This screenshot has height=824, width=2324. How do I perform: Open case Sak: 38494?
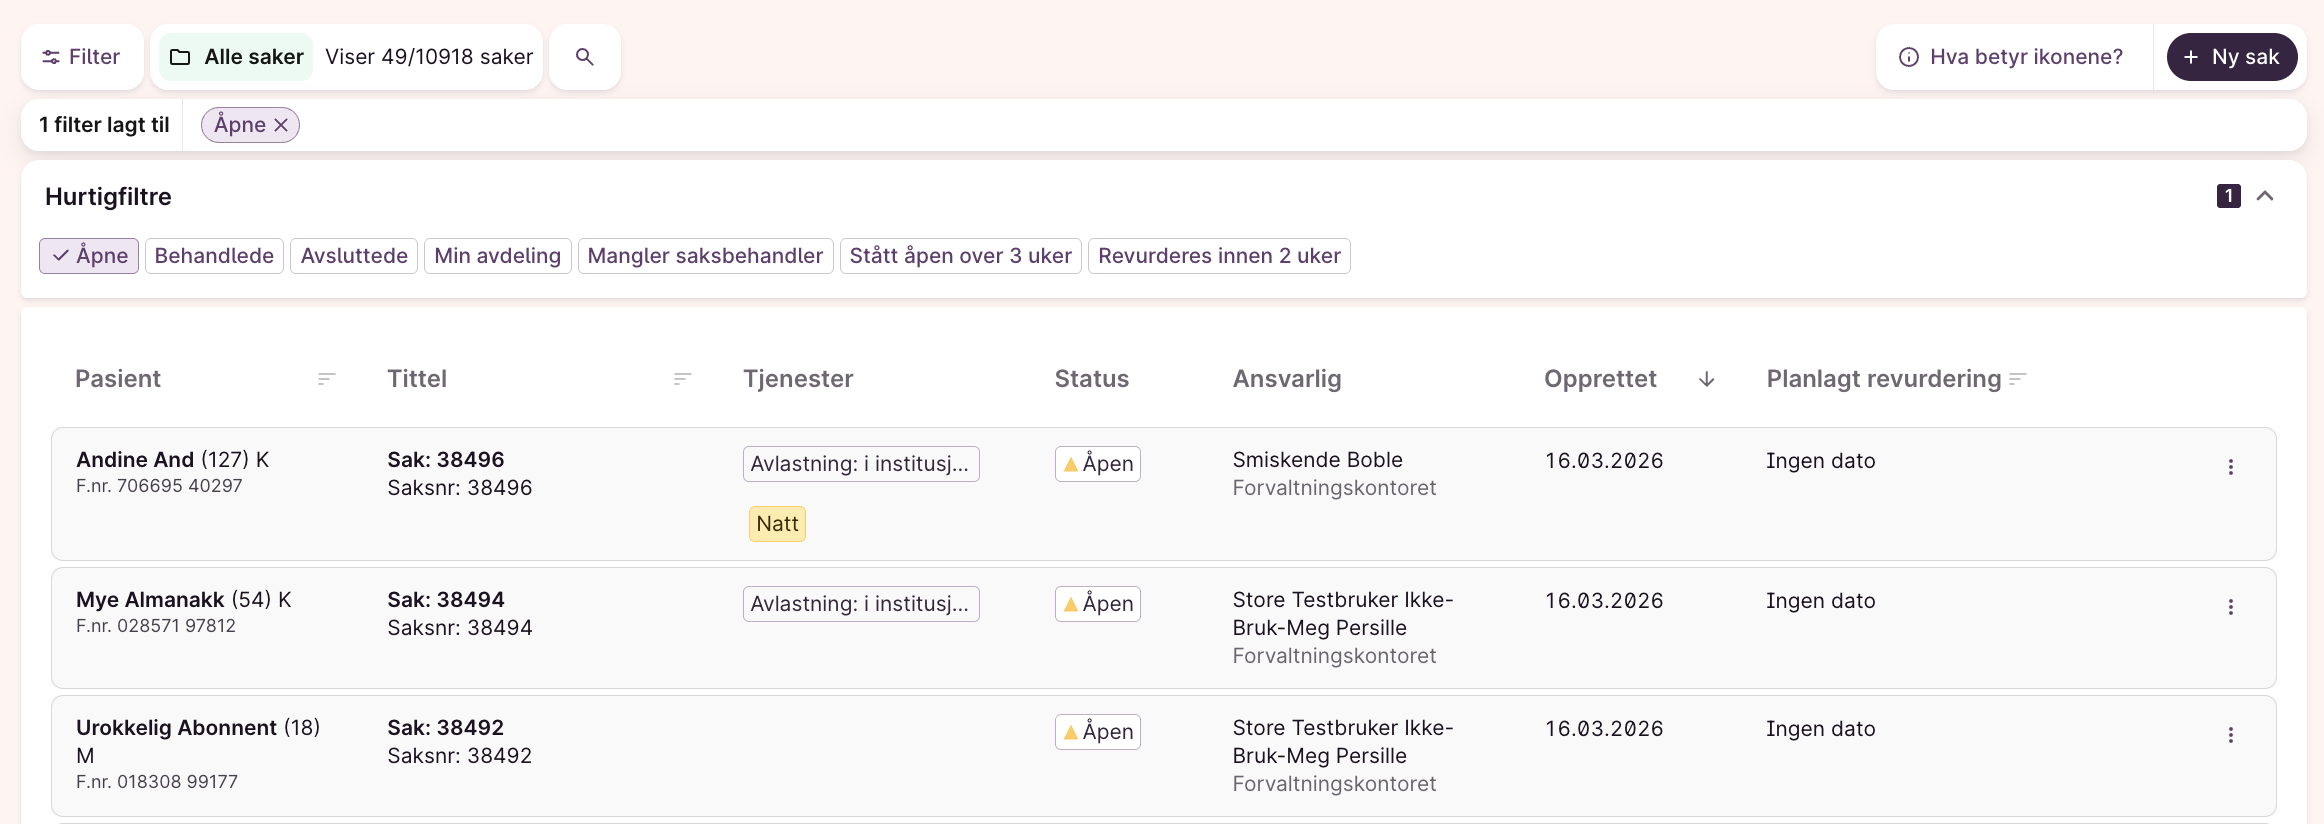point(446,600)
